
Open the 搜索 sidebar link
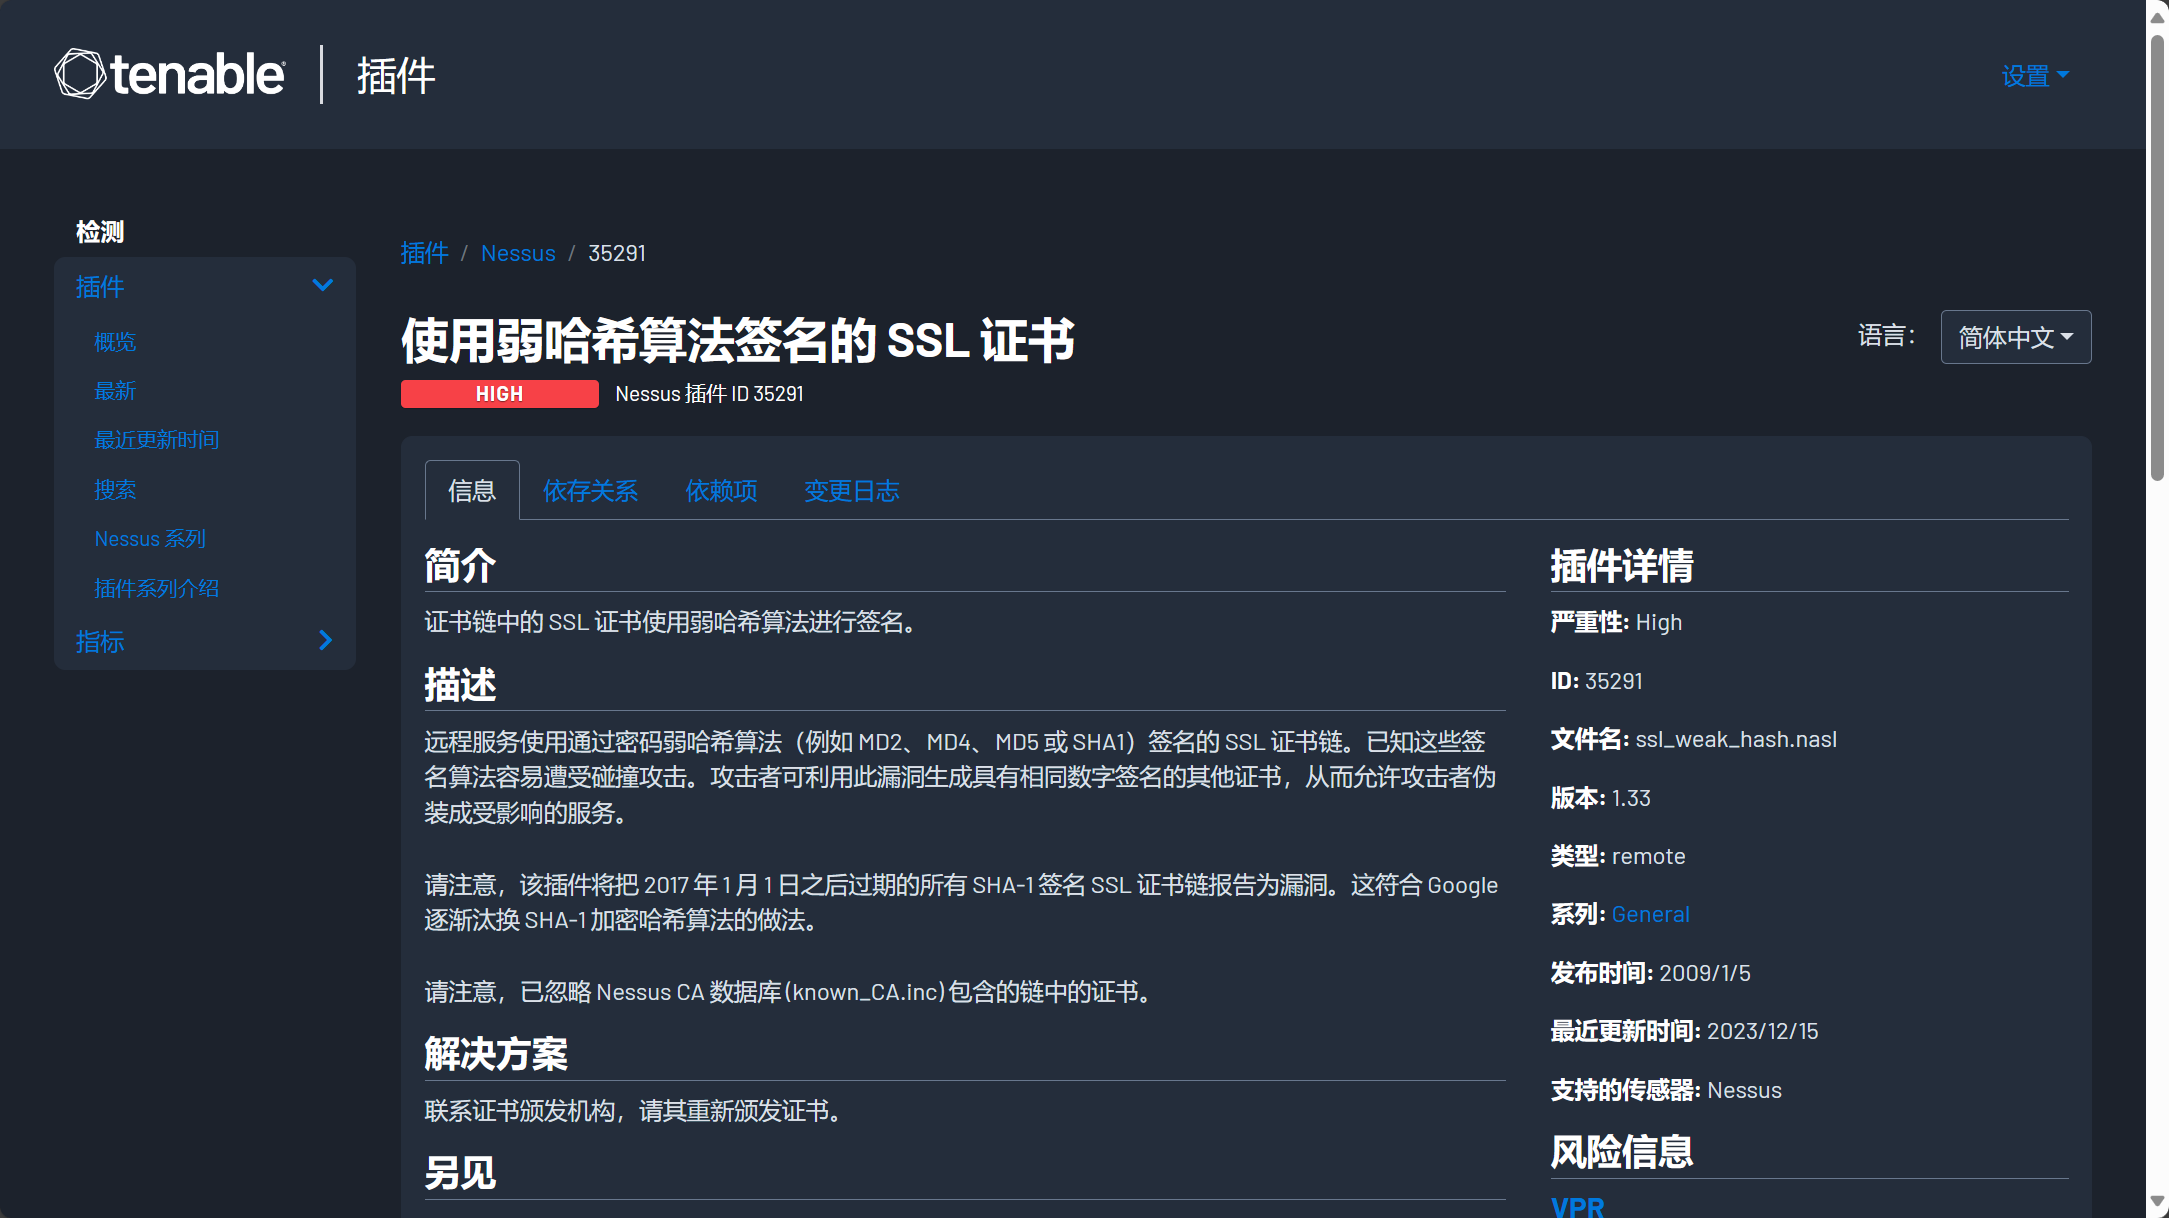point(115,490)
